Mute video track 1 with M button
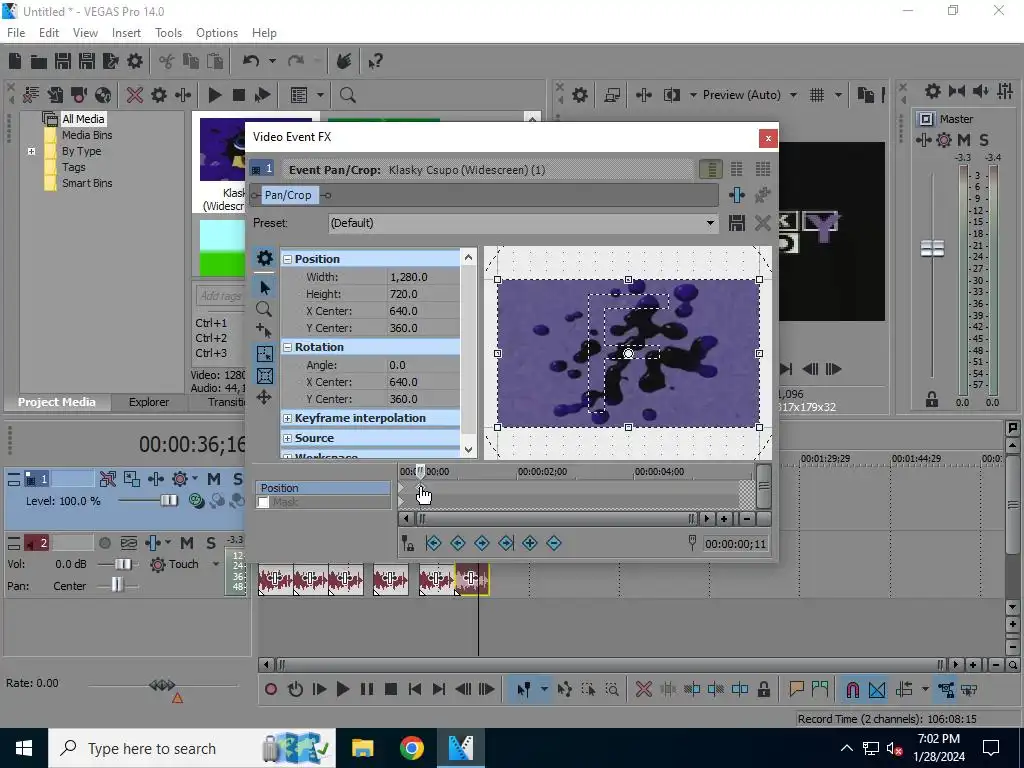 (x=214, y=479)
